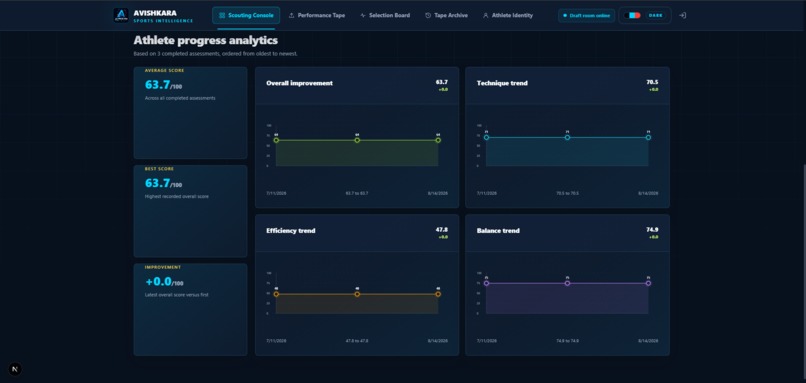Select the Improvement card
The height and width of the screenshot is (383, 806).
[190, 309]
